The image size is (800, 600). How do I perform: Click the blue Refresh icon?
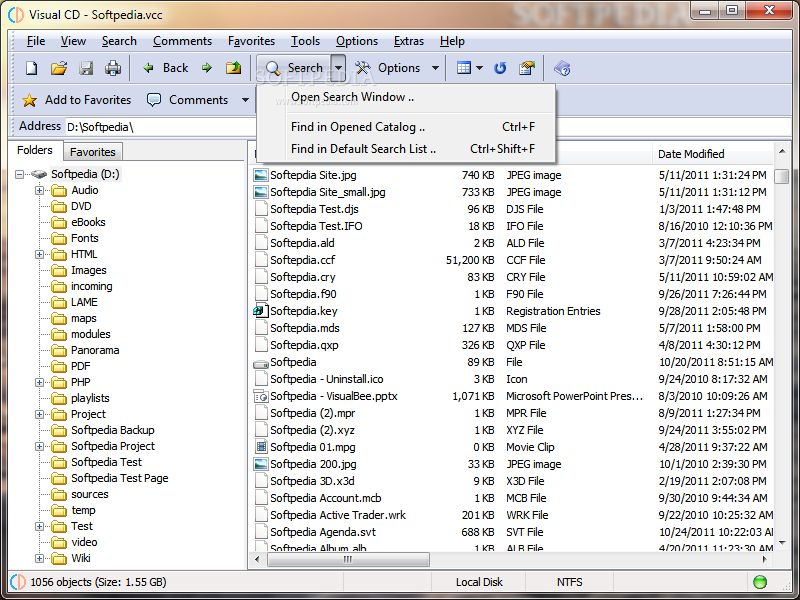[x=500, y=68]
